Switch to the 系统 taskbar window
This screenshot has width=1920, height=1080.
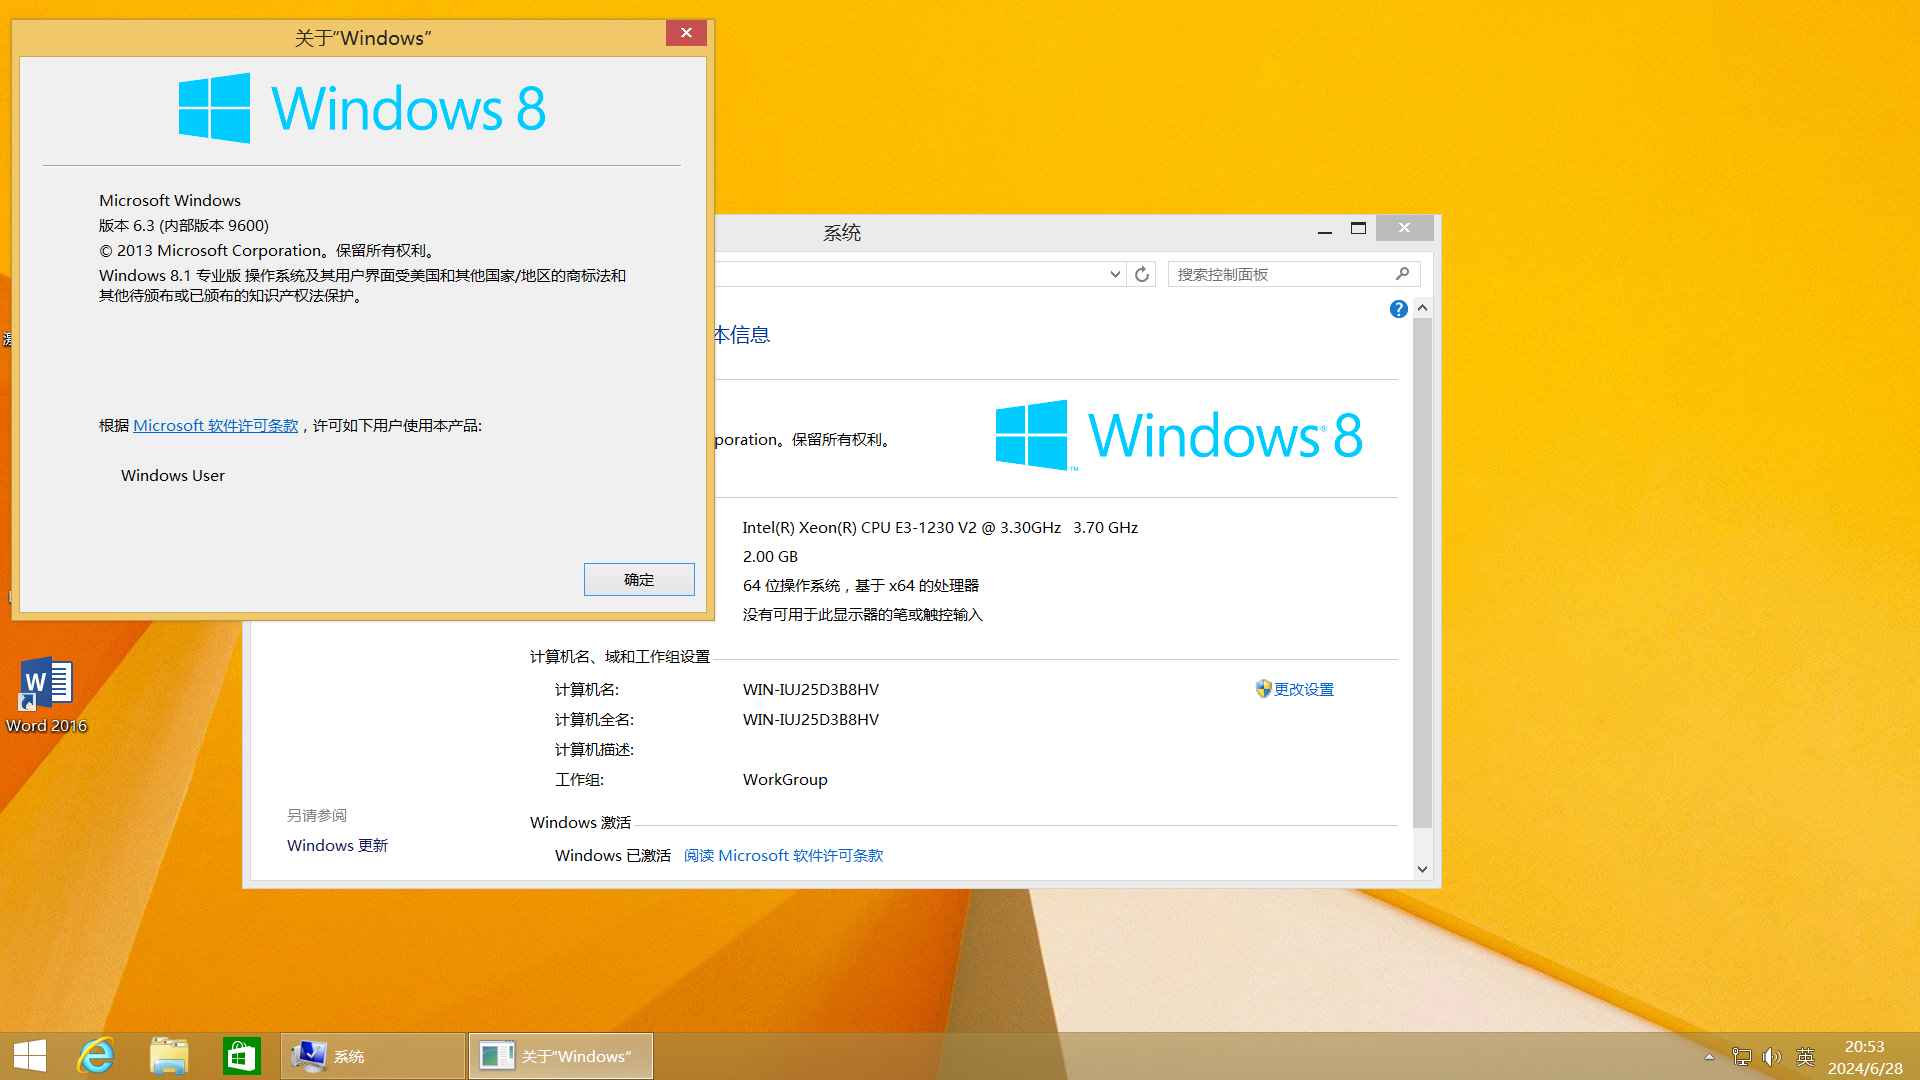372,1056
